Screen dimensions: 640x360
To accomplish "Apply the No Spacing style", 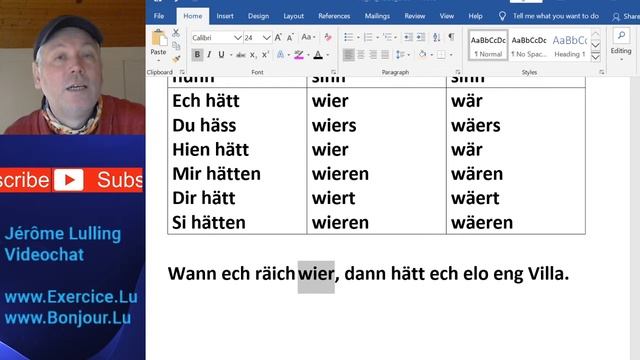I will (529, 45).
